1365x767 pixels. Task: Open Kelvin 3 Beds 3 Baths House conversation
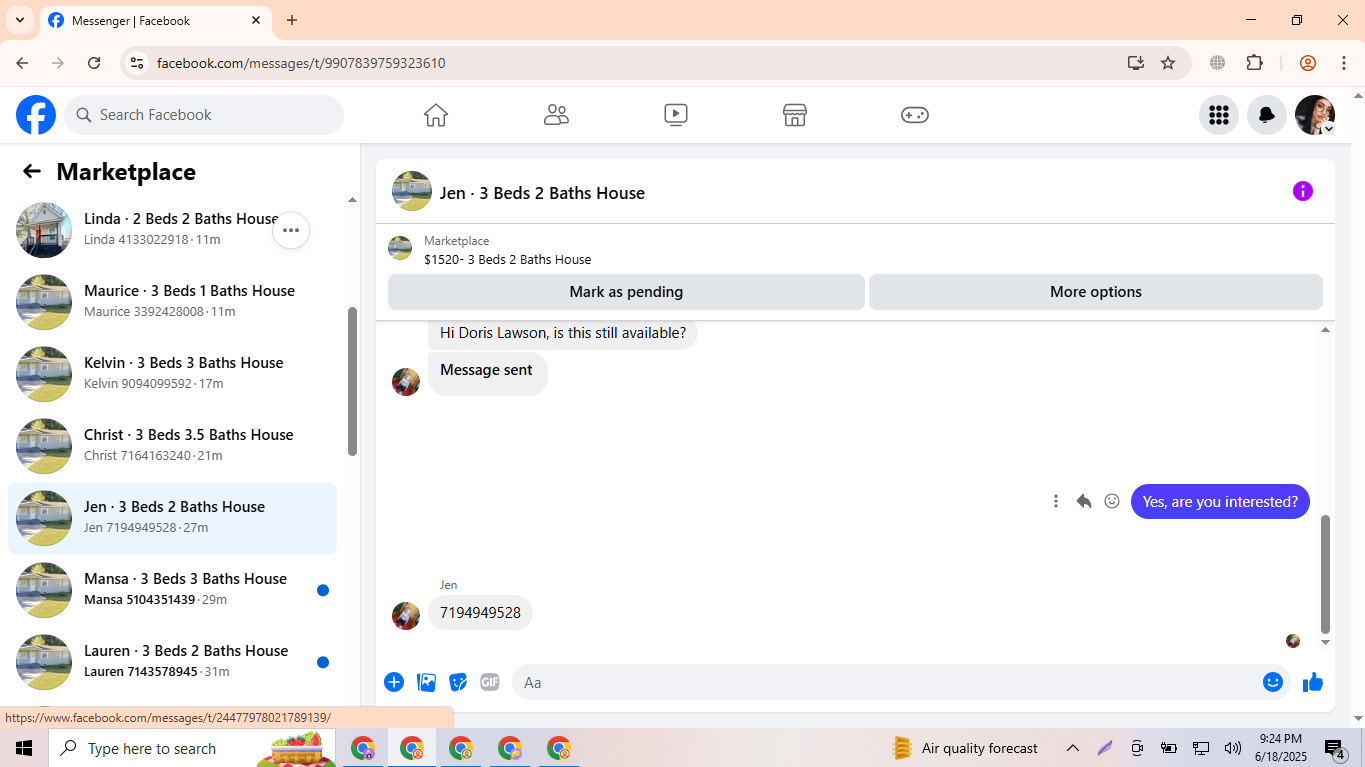(x=172, y=374)
